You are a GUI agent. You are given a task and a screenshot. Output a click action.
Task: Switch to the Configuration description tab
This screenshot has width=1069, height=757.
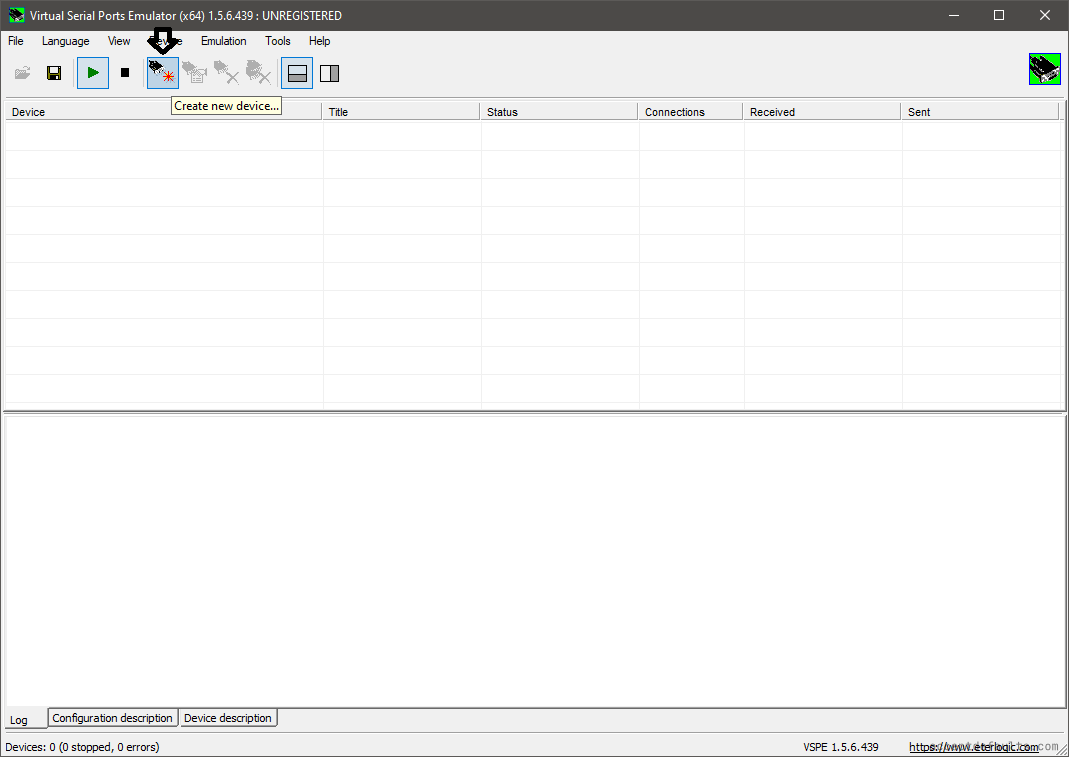tap(112, 718)
